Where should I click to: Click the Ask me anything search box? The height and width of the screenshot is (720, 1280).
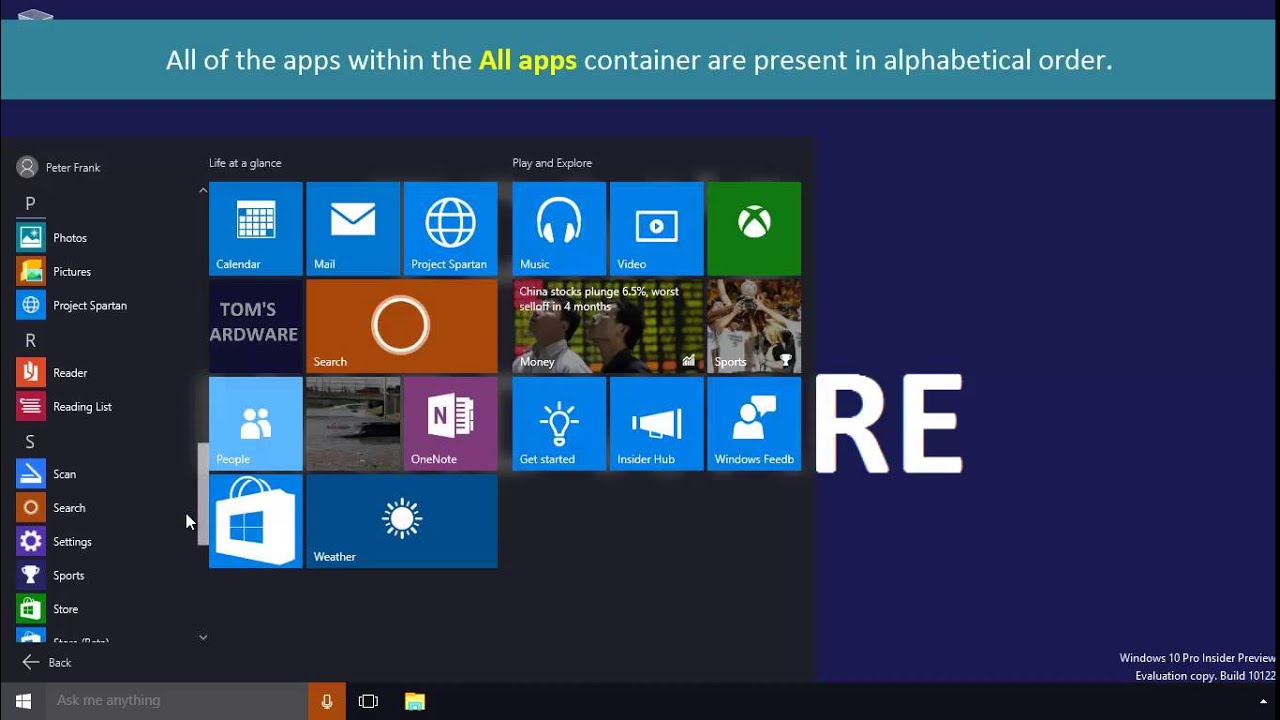tap(176, 701)
